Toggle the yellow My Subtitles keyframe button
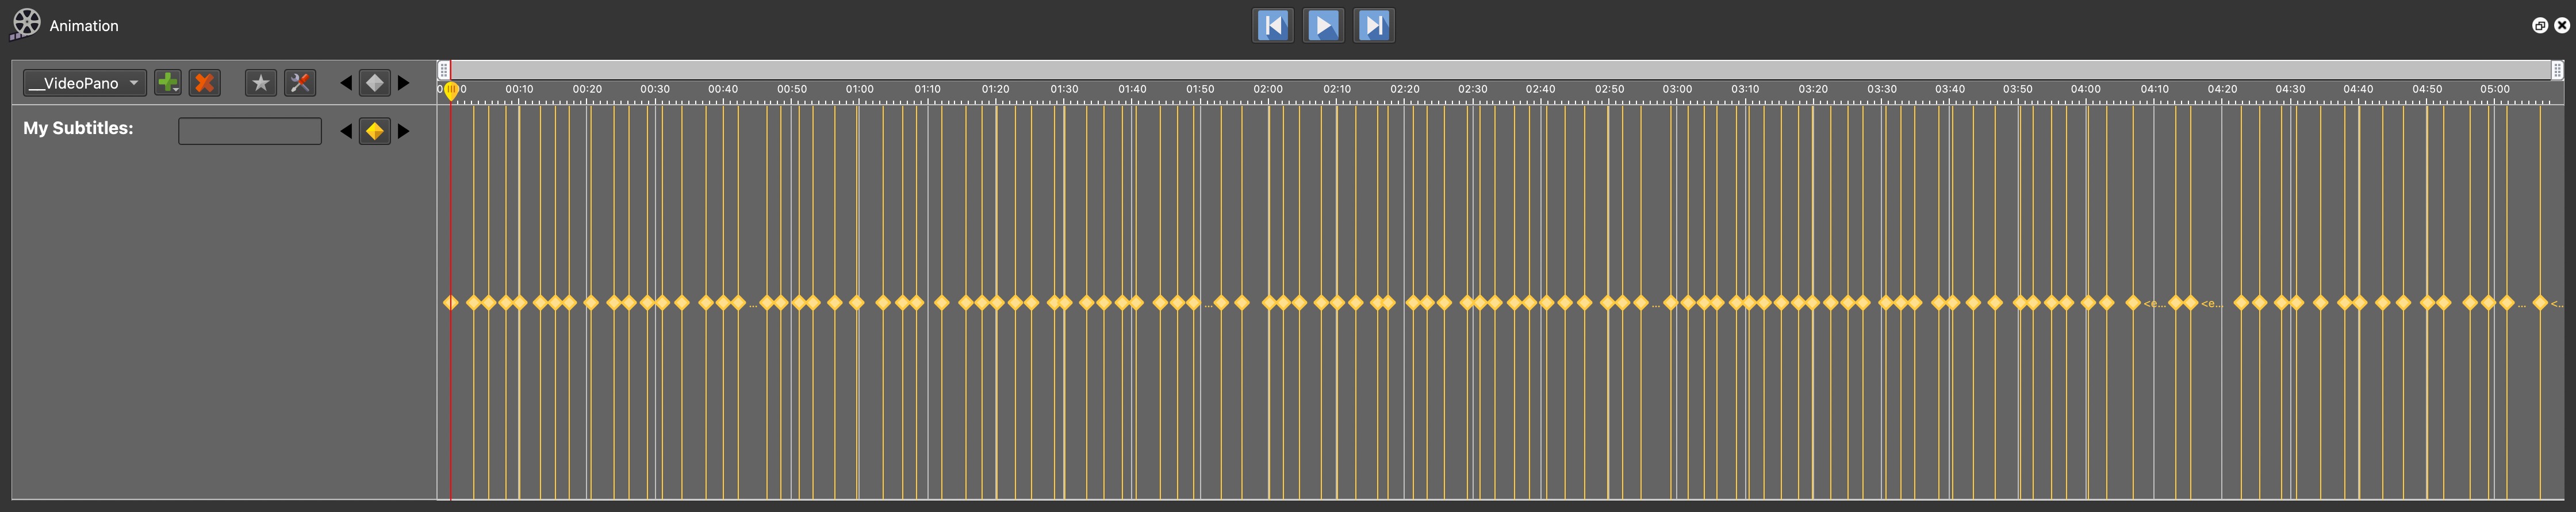The image size is (2576, 512). [x=375, y=131]
